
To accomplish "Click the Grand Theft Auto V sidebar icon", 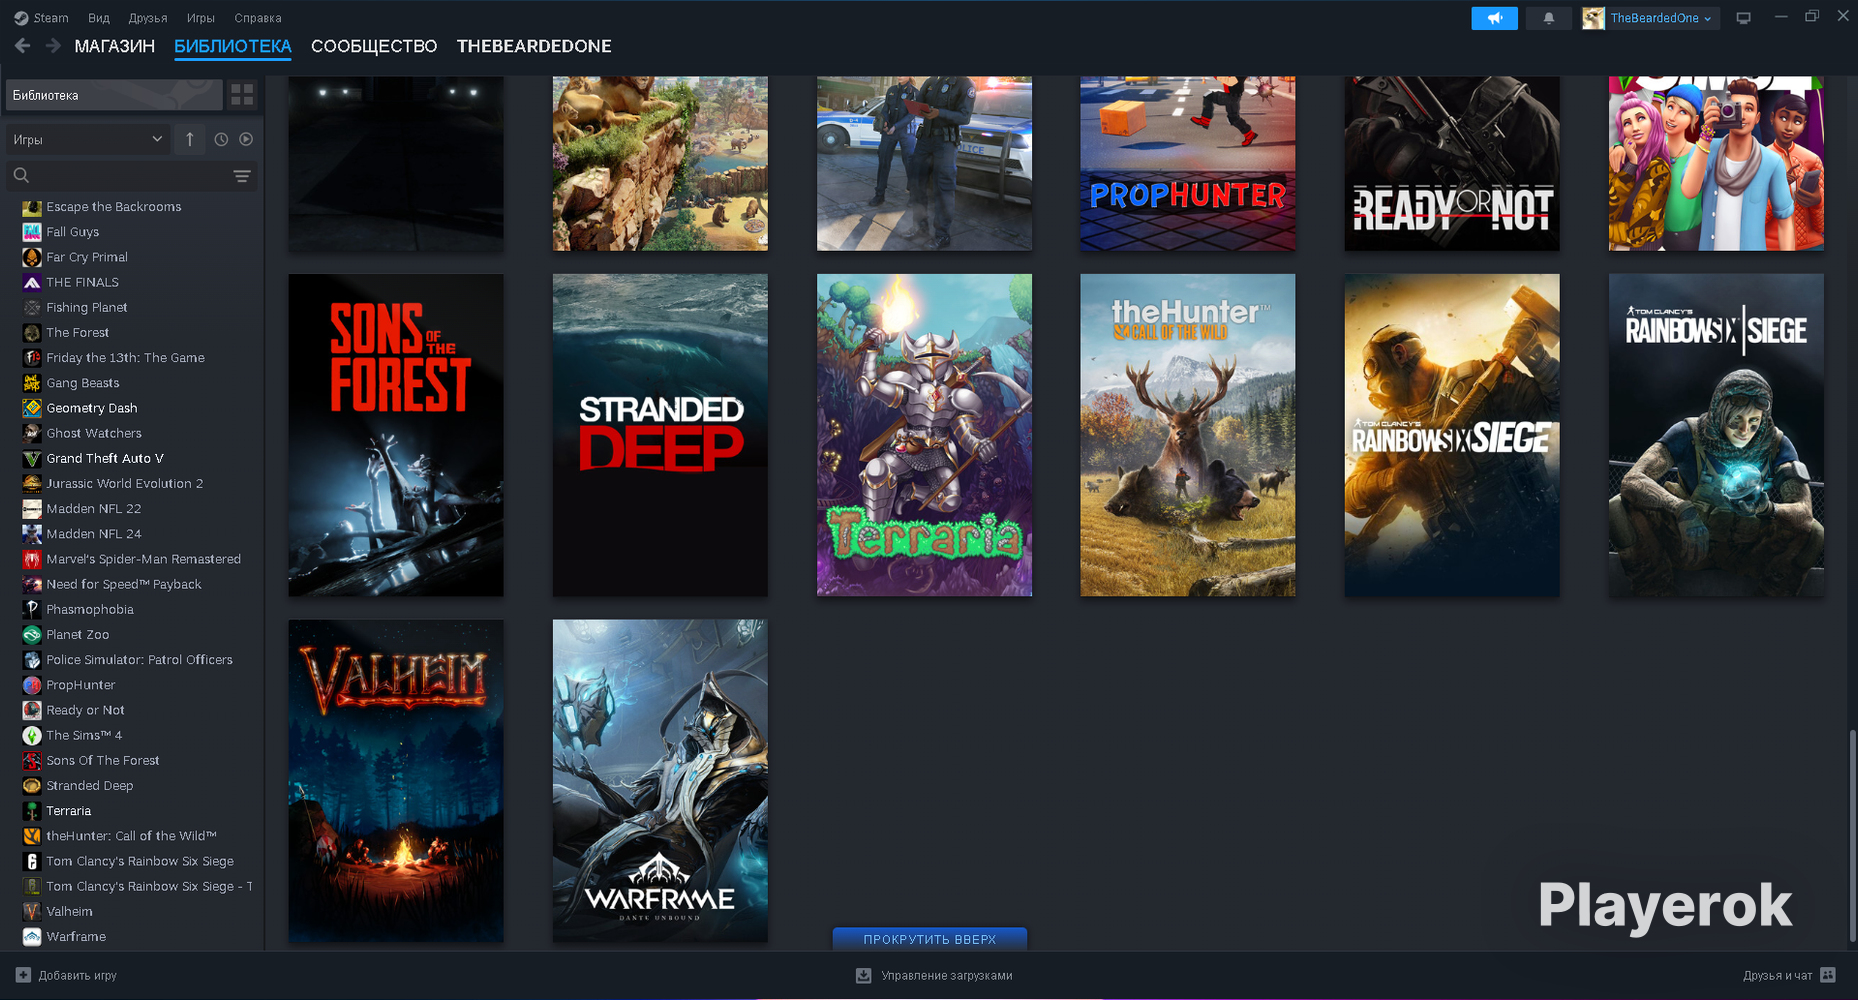I will pos(32,458).
